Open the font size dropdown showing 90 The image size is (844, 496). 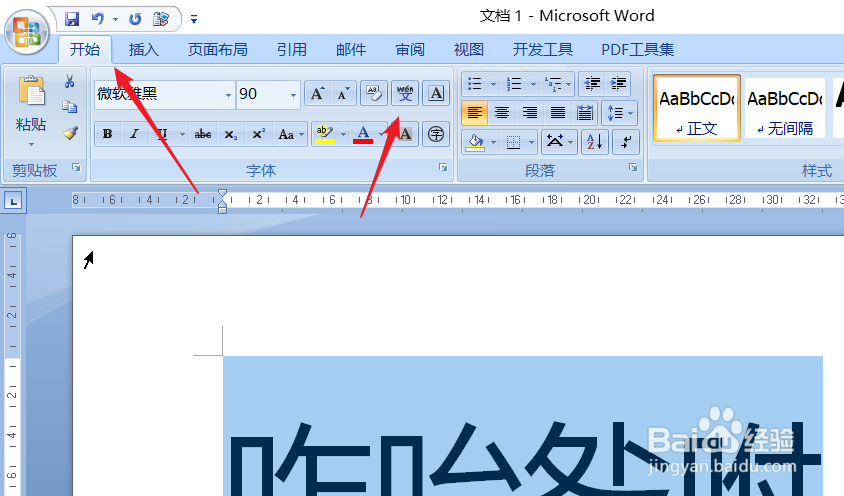click(x=293, y=95)
